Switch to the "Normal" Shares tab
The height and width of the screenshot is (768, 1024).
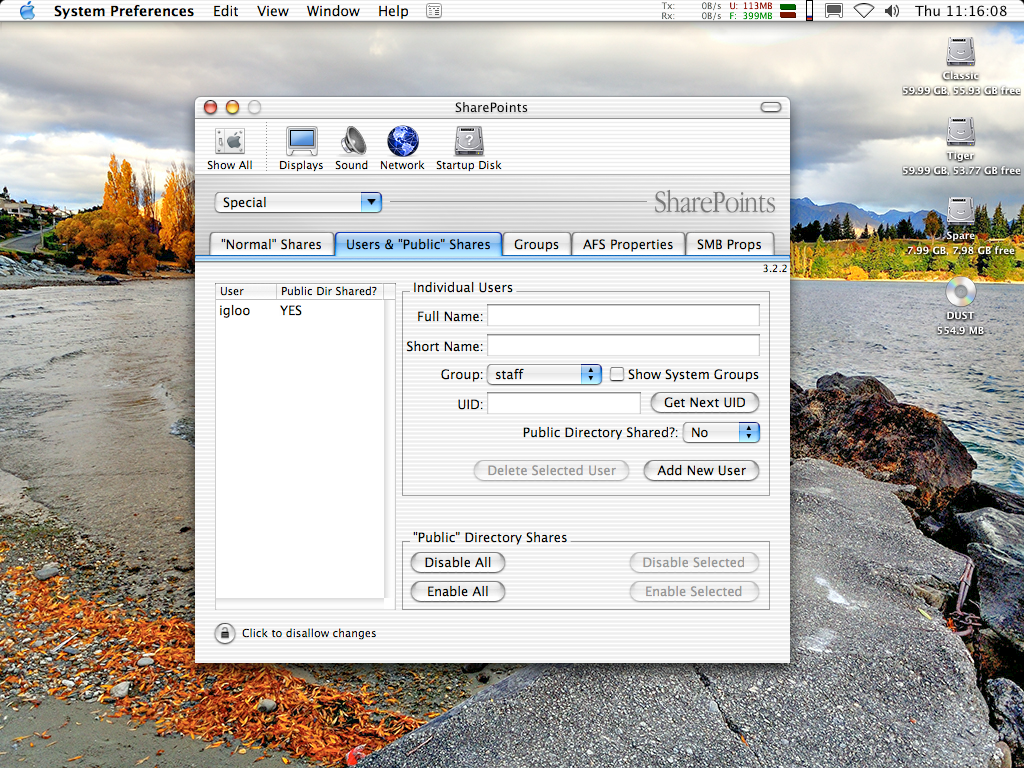[x=271, y=244]
